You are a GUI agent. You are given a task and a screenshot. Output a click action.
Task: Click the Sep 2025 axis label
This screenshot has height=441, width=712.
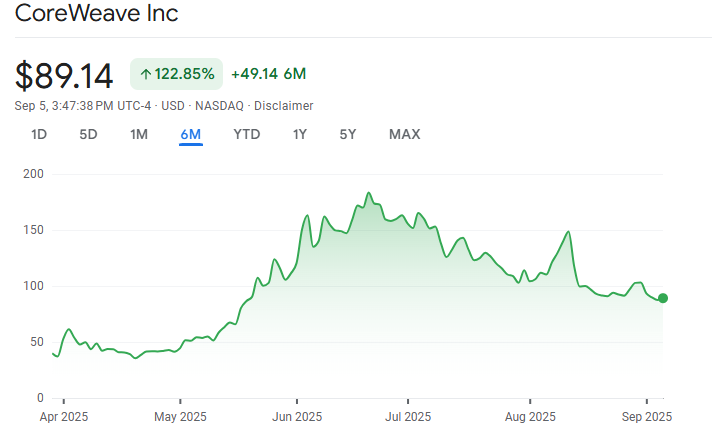646,416
